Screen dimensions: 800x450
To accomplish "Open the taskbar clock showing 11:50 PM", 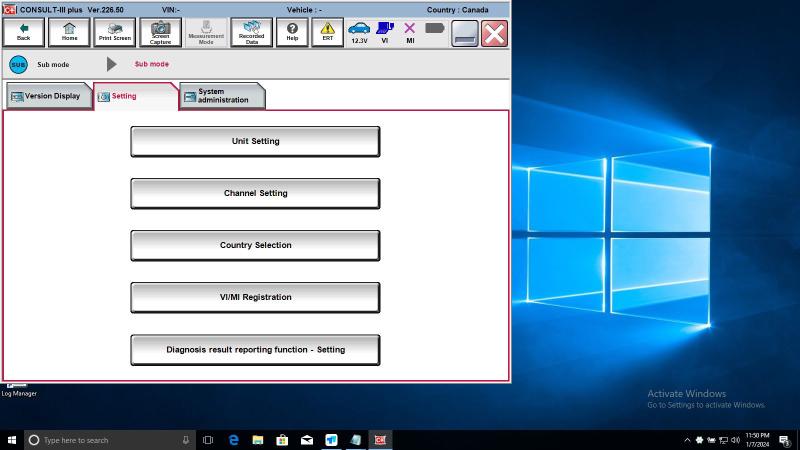I will click(x=758, y=440).
